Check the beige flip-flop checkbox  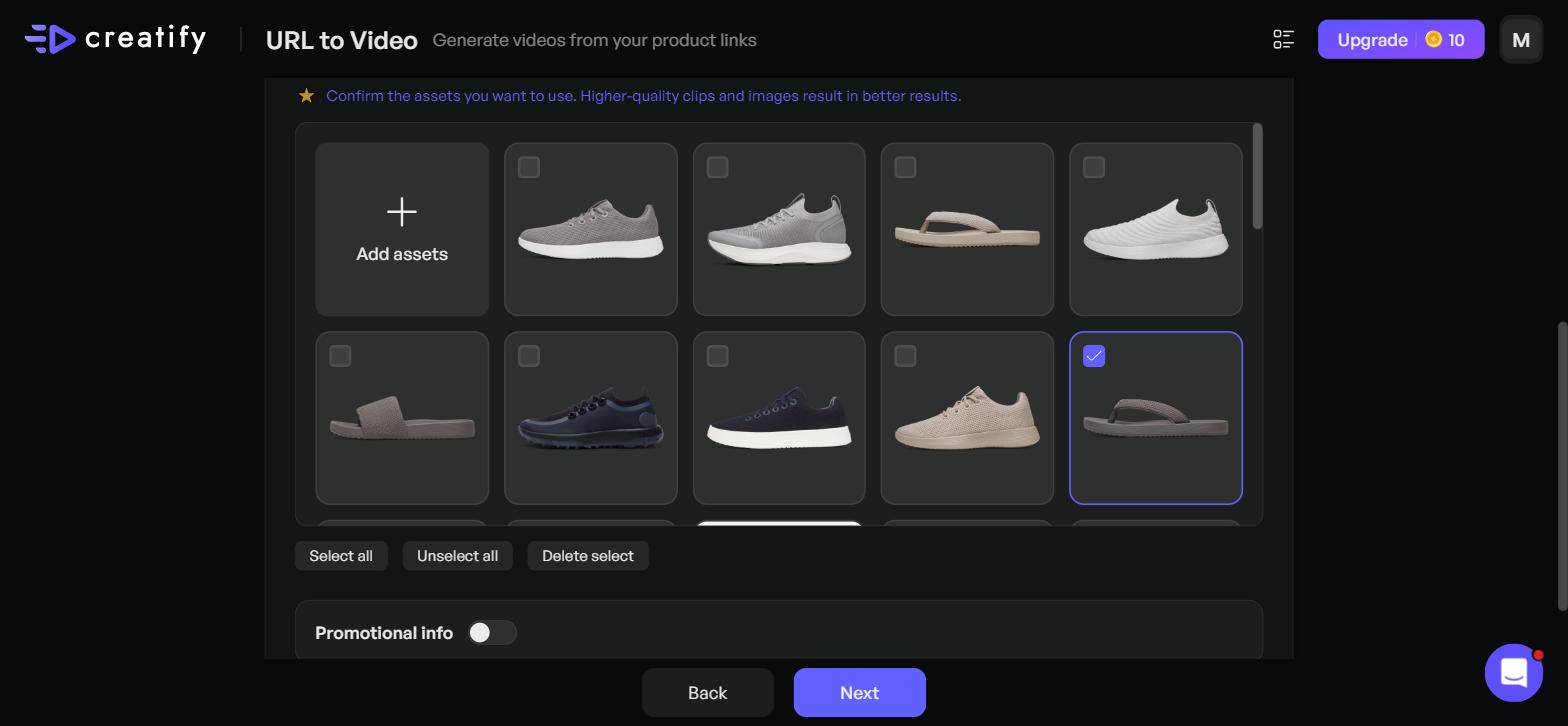(x=905, y=167)
